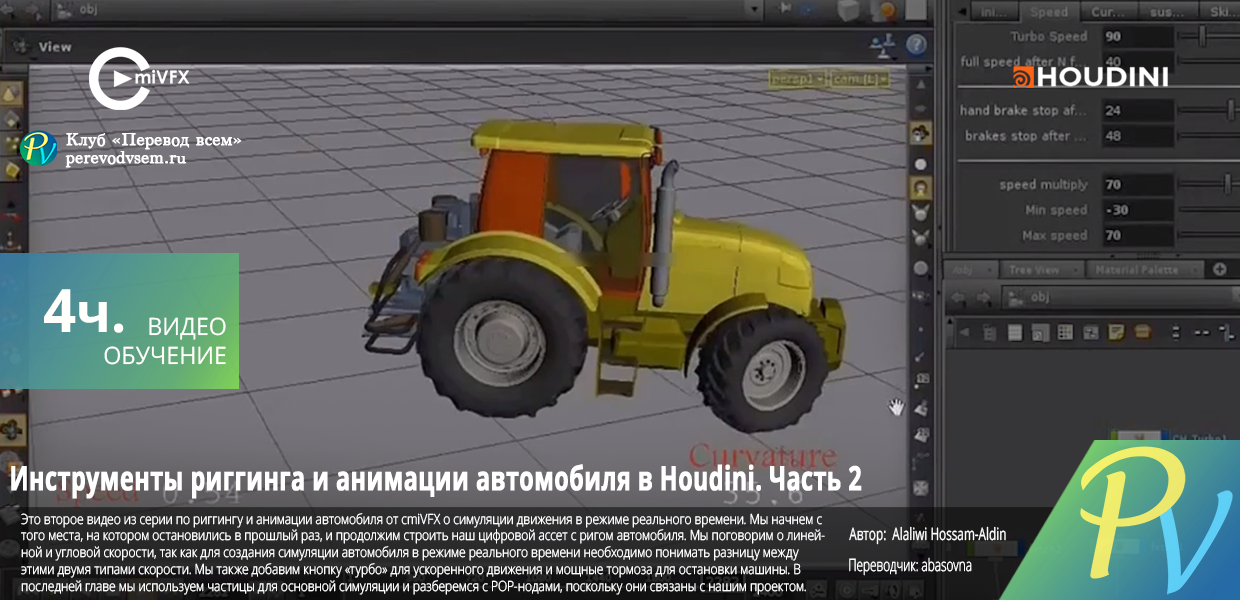Viewport: 1240px width, 600px height.
Task: Create a sticky note with the yellow icon
Action: click(x=1116, y=332)
